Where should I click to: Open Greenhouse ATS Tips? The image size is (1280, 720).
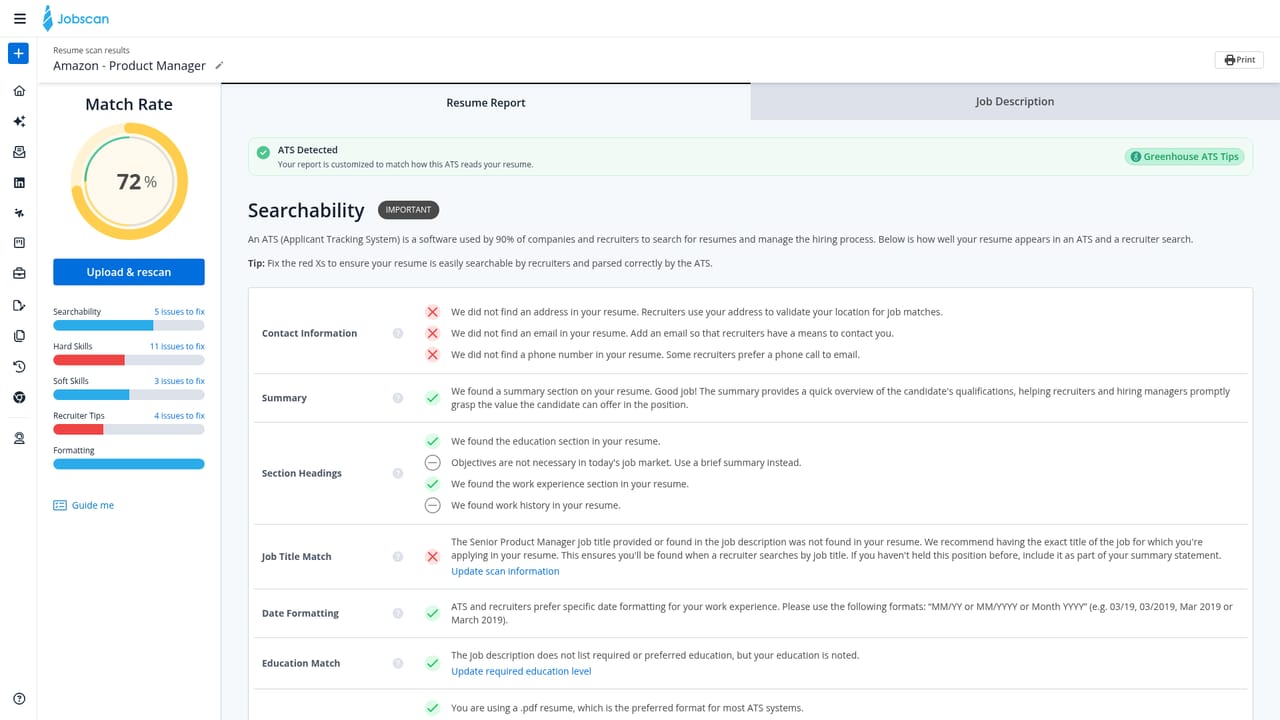point(1184,157)
